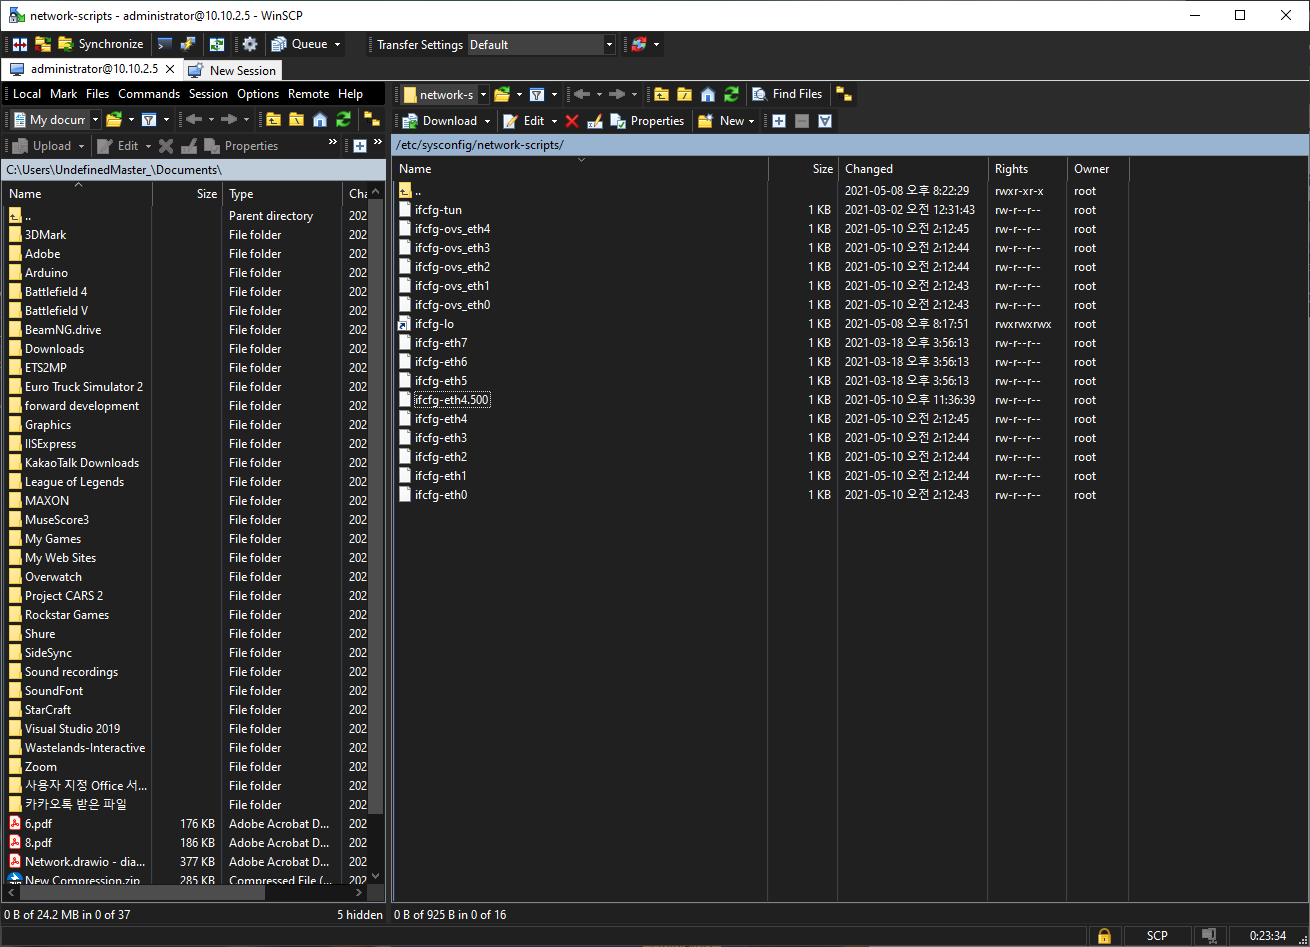Image resolution: width=1310 pixels, height=947 pixels.
Task: Click the remote select files plus icon
Action: pos(779,121)
